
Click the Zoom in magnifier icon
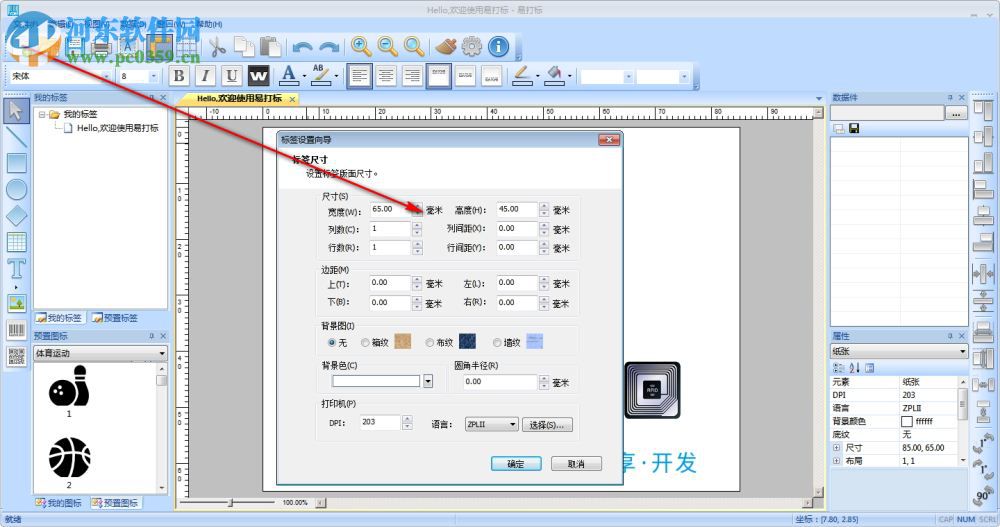pos(361,46)
